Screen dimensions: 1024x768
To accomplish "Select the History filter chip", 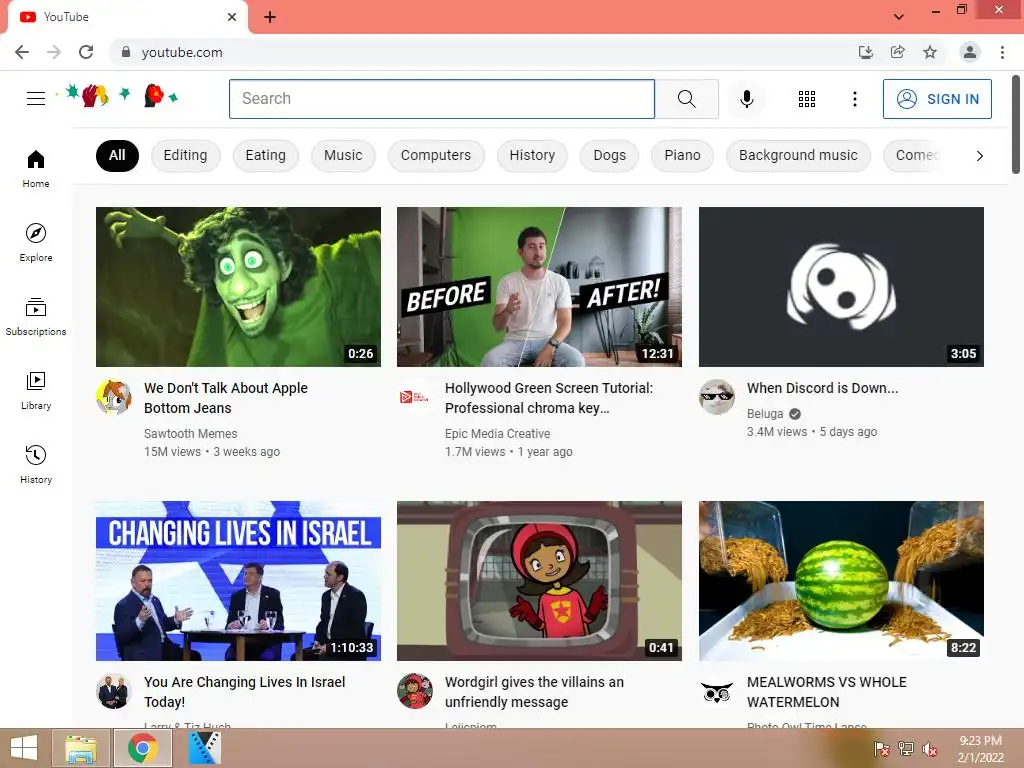I will pyautogui.click(x=532, y=155).
